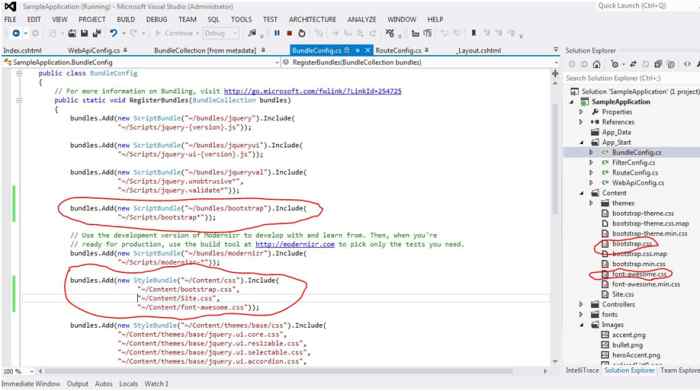The height and width of the screenshot is (391, 700).
Task: Open the document tab overflow dropdown
Action: pos(556,50)
